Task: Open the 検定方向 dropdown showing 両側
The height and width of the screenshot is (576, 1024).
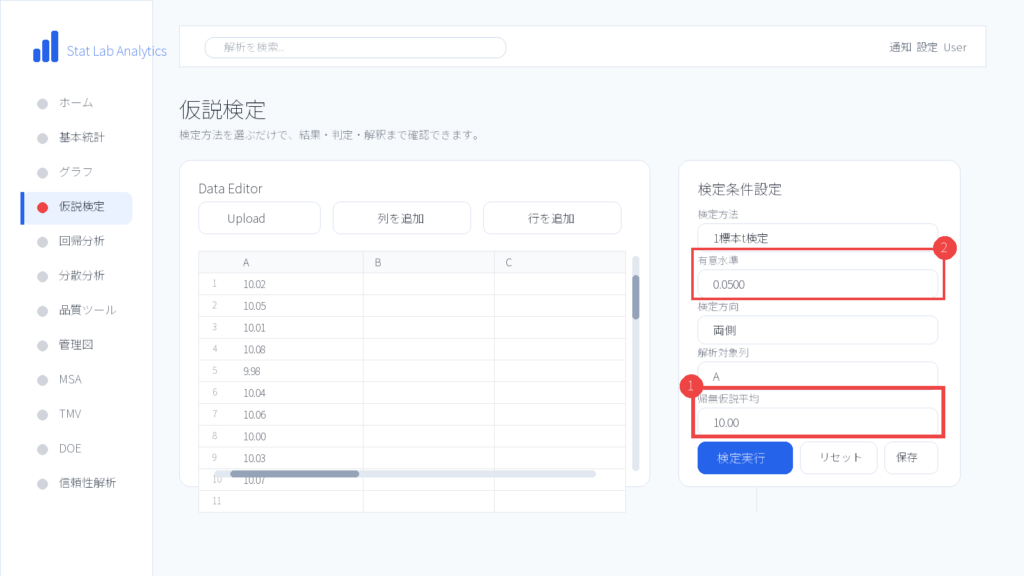Action: [818, 330]
